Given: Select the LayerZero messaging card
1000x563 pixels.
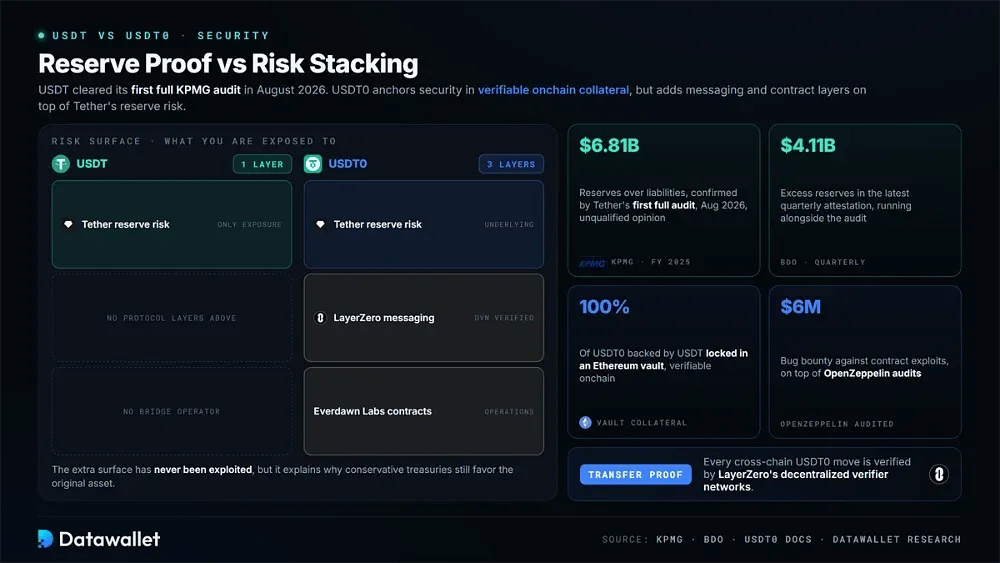Looking at the screenshot, I should click(423, 318).
